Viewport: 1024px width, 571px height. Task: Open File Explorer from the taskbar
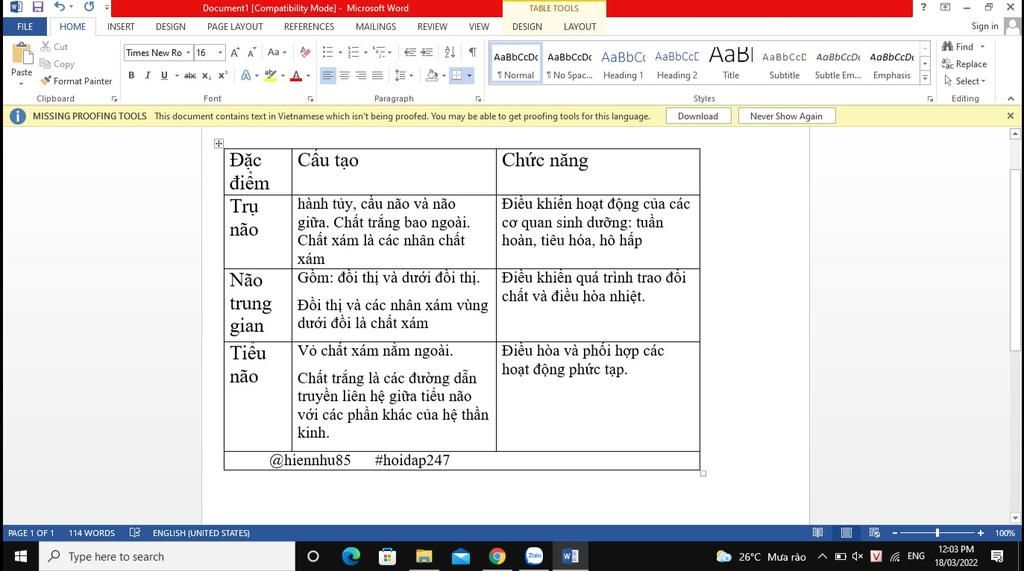point(424,556)
